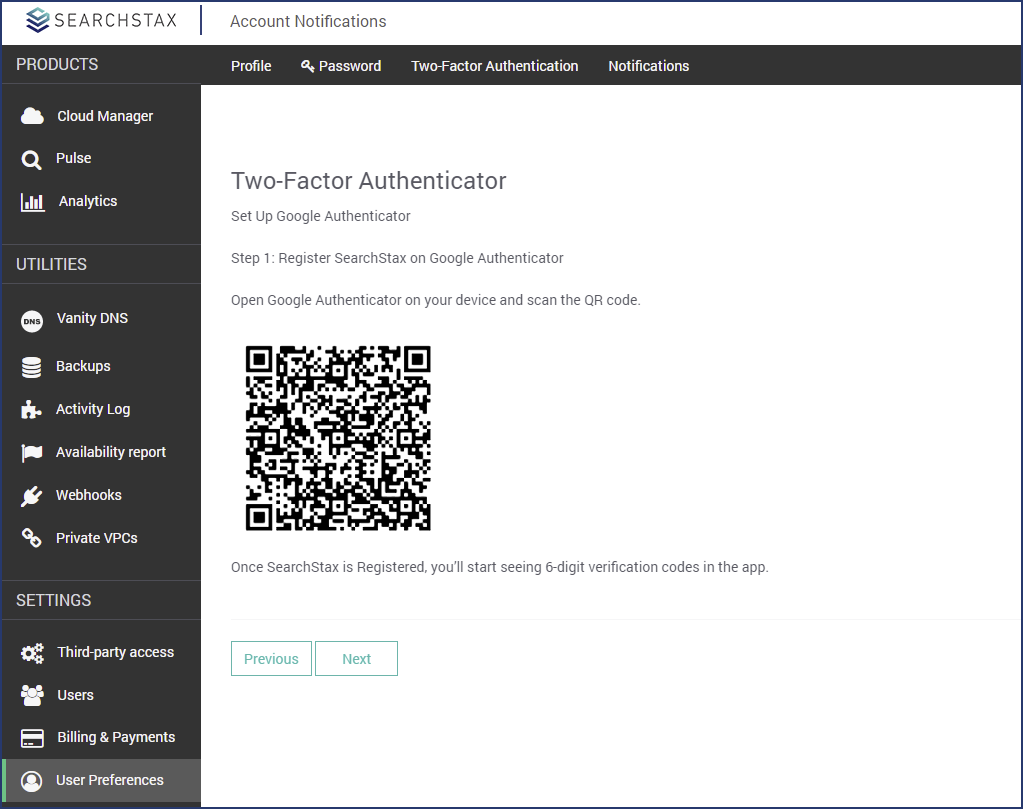The height and width of the screenshot is (809, 1023).
Task: Switch to the Password tab
Action: 341,66
